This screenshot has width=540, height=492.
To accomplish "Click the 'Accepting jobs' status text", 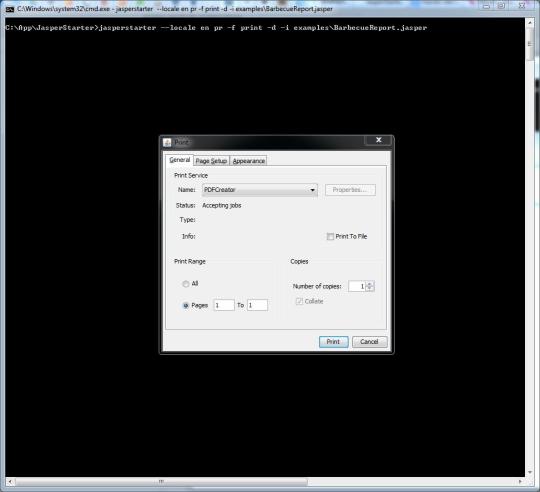I will (x=221, y=206).
